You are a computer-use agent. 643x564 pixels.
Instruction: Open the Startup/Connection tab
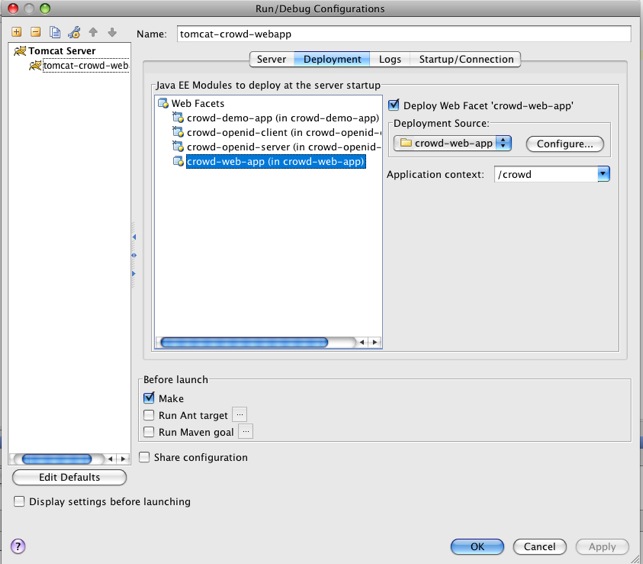coord(466,59)
